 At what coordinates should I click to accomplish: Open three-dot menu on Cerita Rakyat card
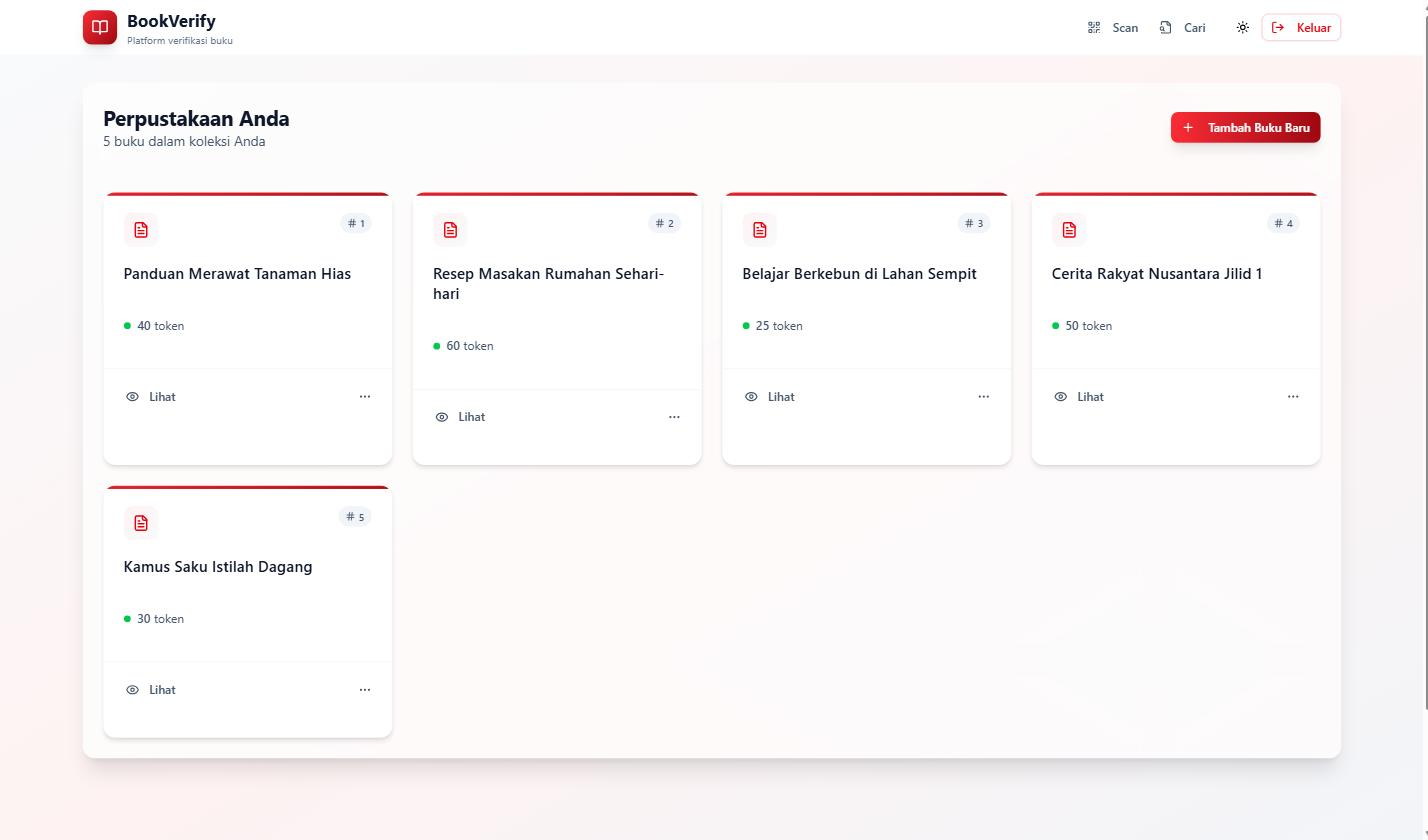click(x=1293, y=397)
